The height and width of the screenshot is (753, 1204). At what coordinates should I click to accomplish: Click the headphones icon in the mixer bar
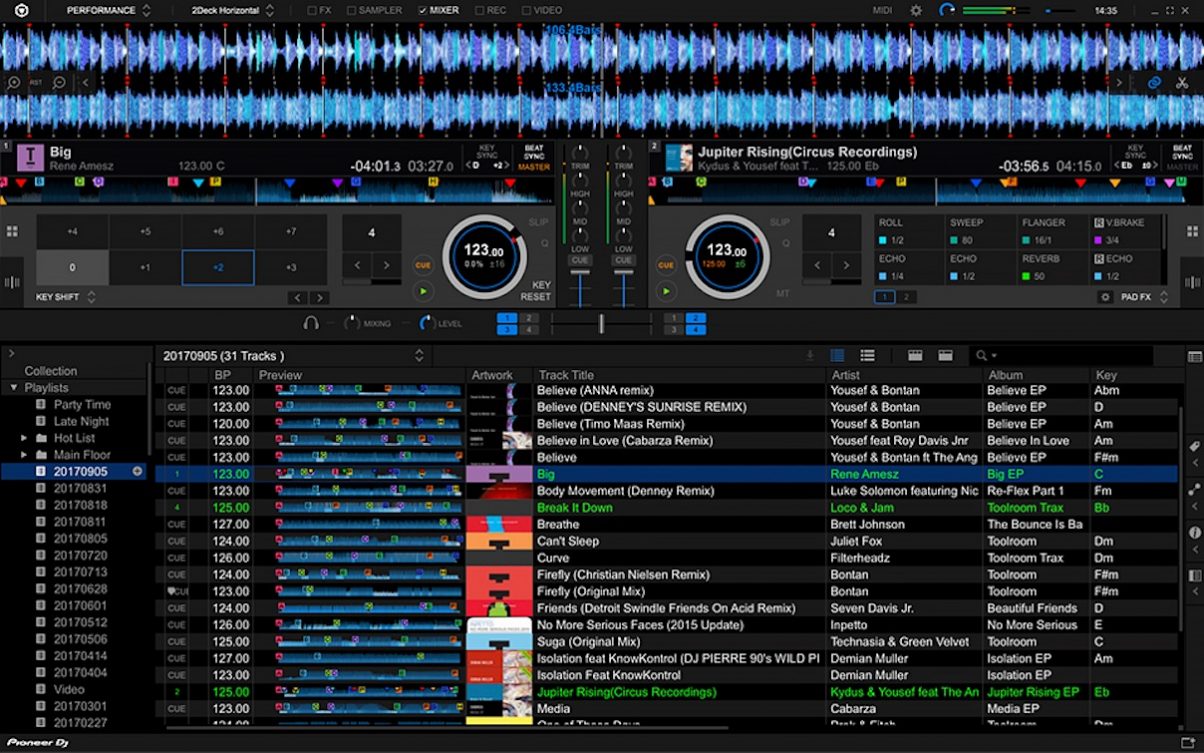point(311,323)
